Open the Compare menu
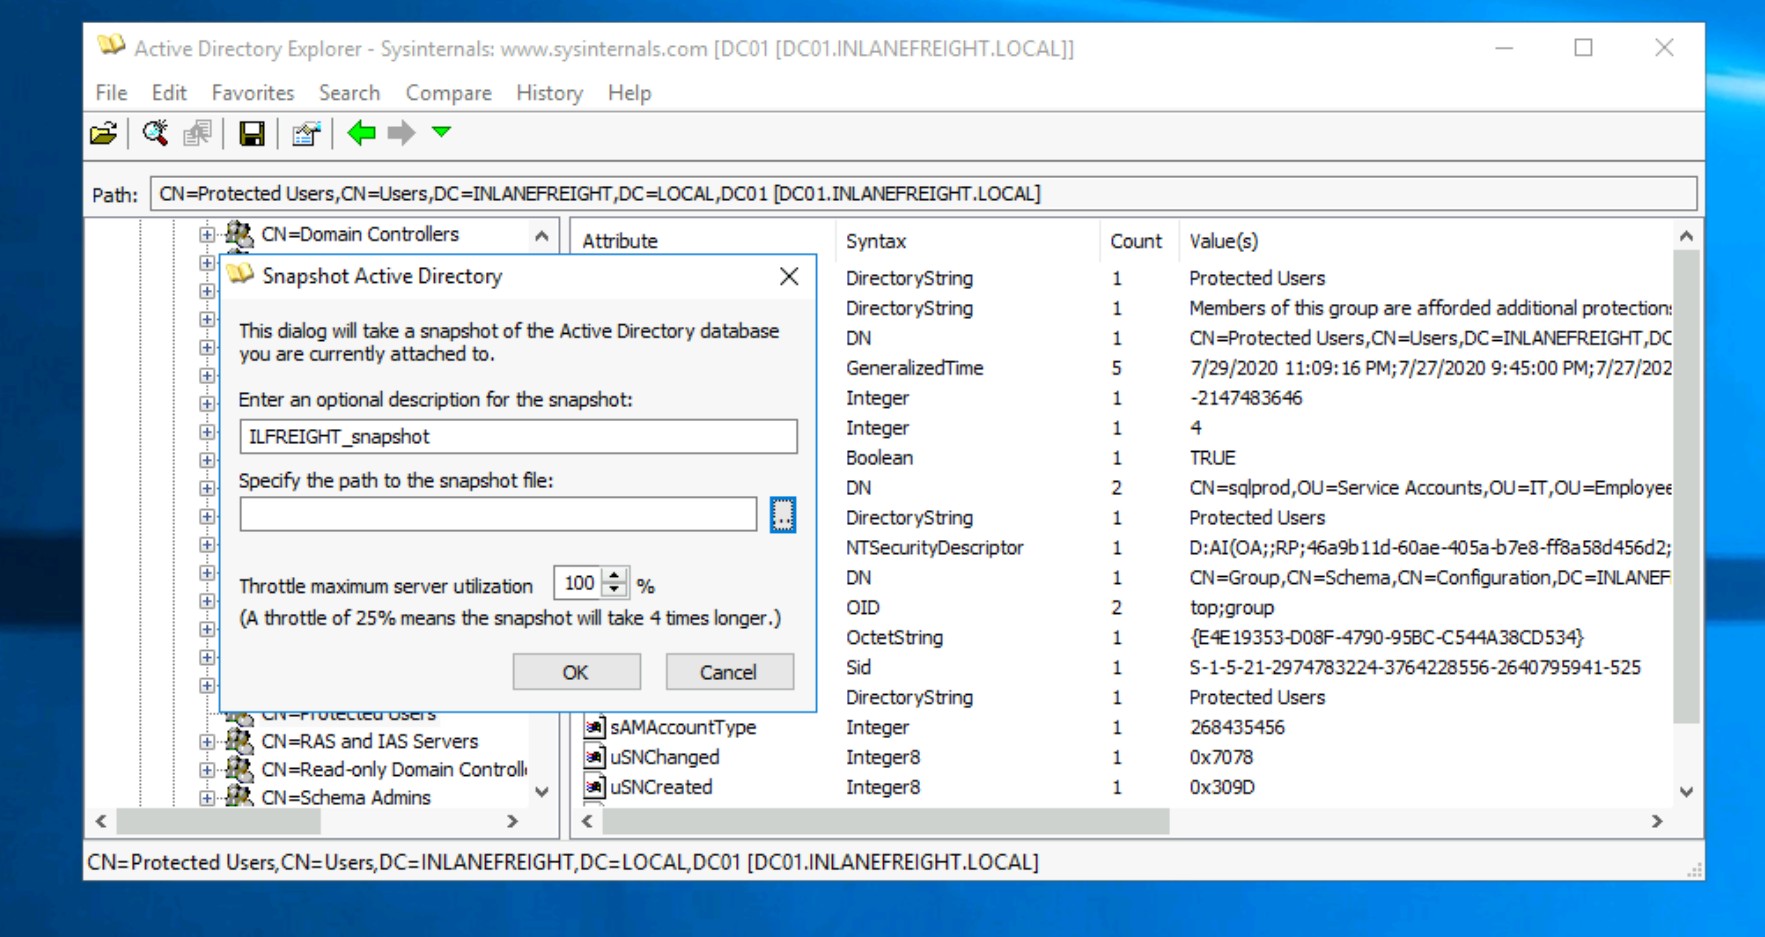This screenshot has width=1765, height=937. point(448,93)
